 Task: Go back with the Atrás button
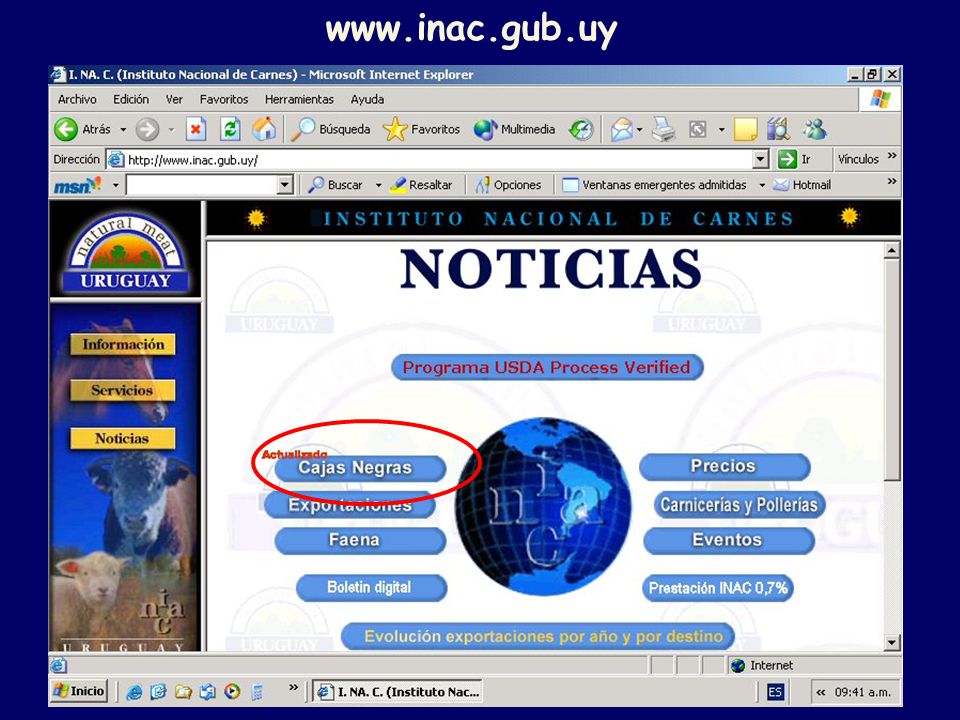pyautogui.click(x=83, y=129)
